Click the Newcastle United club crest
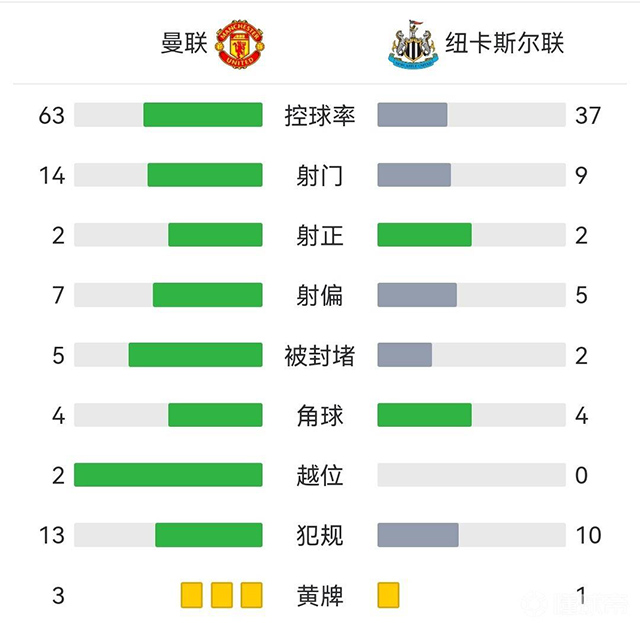Screen dimensions: 640x623 tap(412, 44)
